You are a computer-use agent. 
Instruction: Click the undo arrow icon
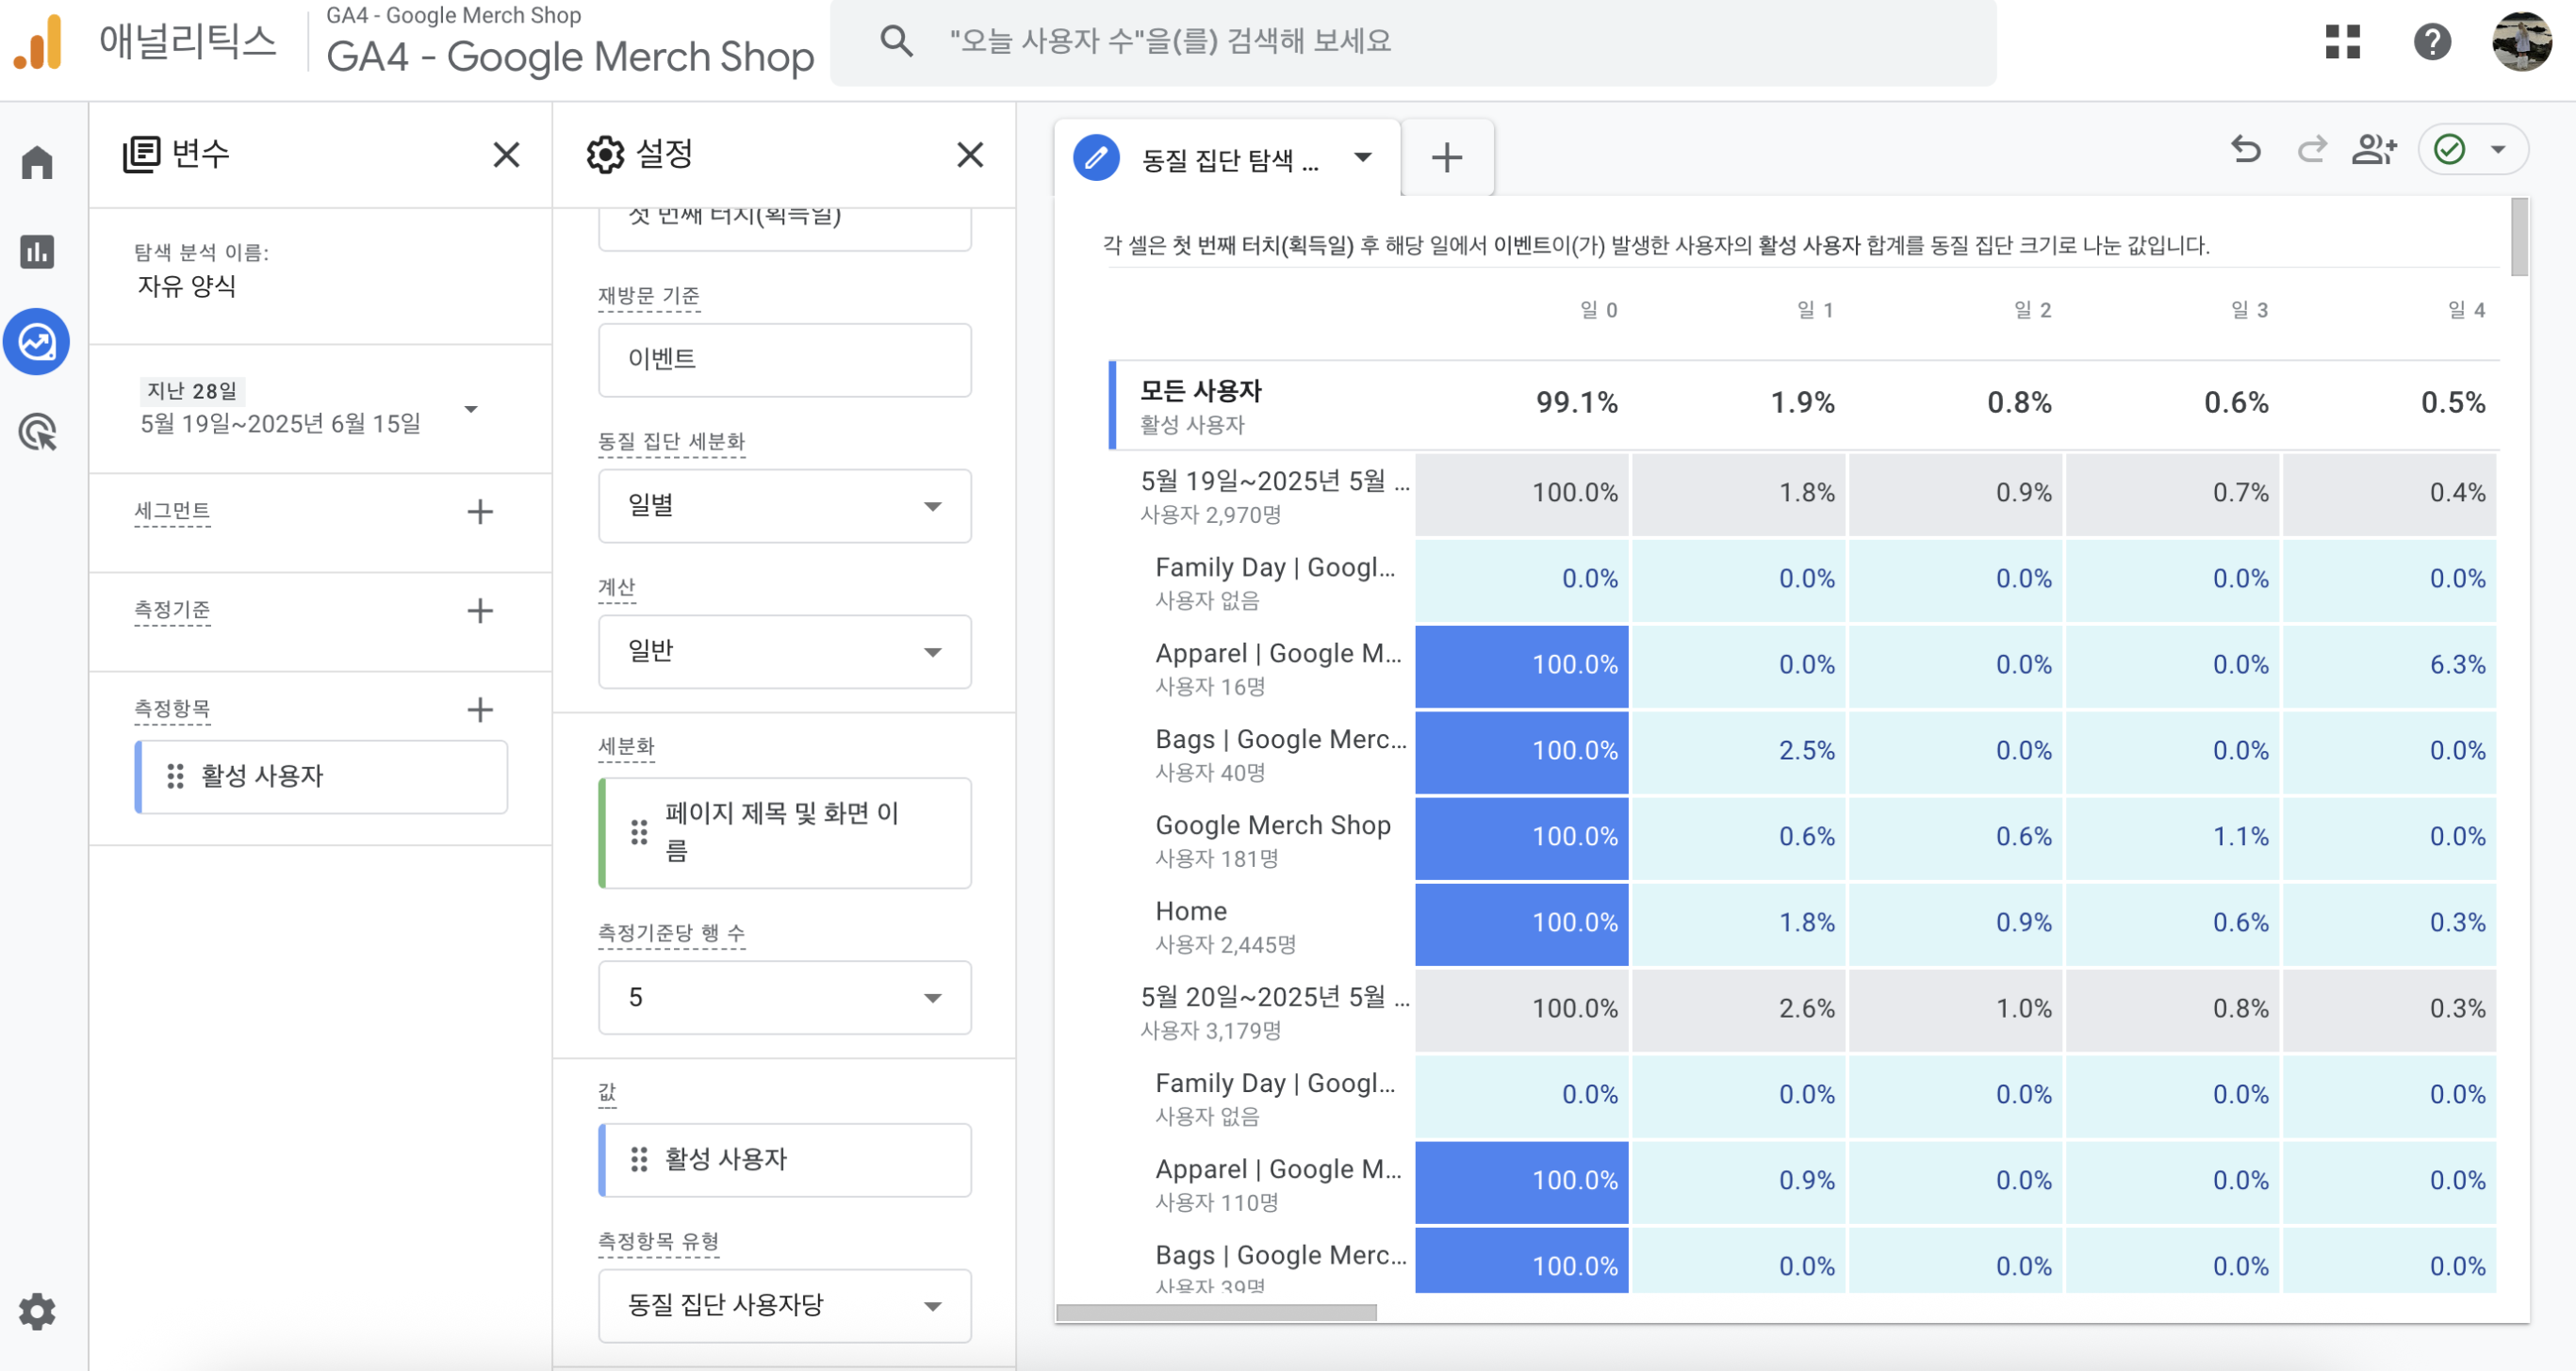pos(2246,150)
